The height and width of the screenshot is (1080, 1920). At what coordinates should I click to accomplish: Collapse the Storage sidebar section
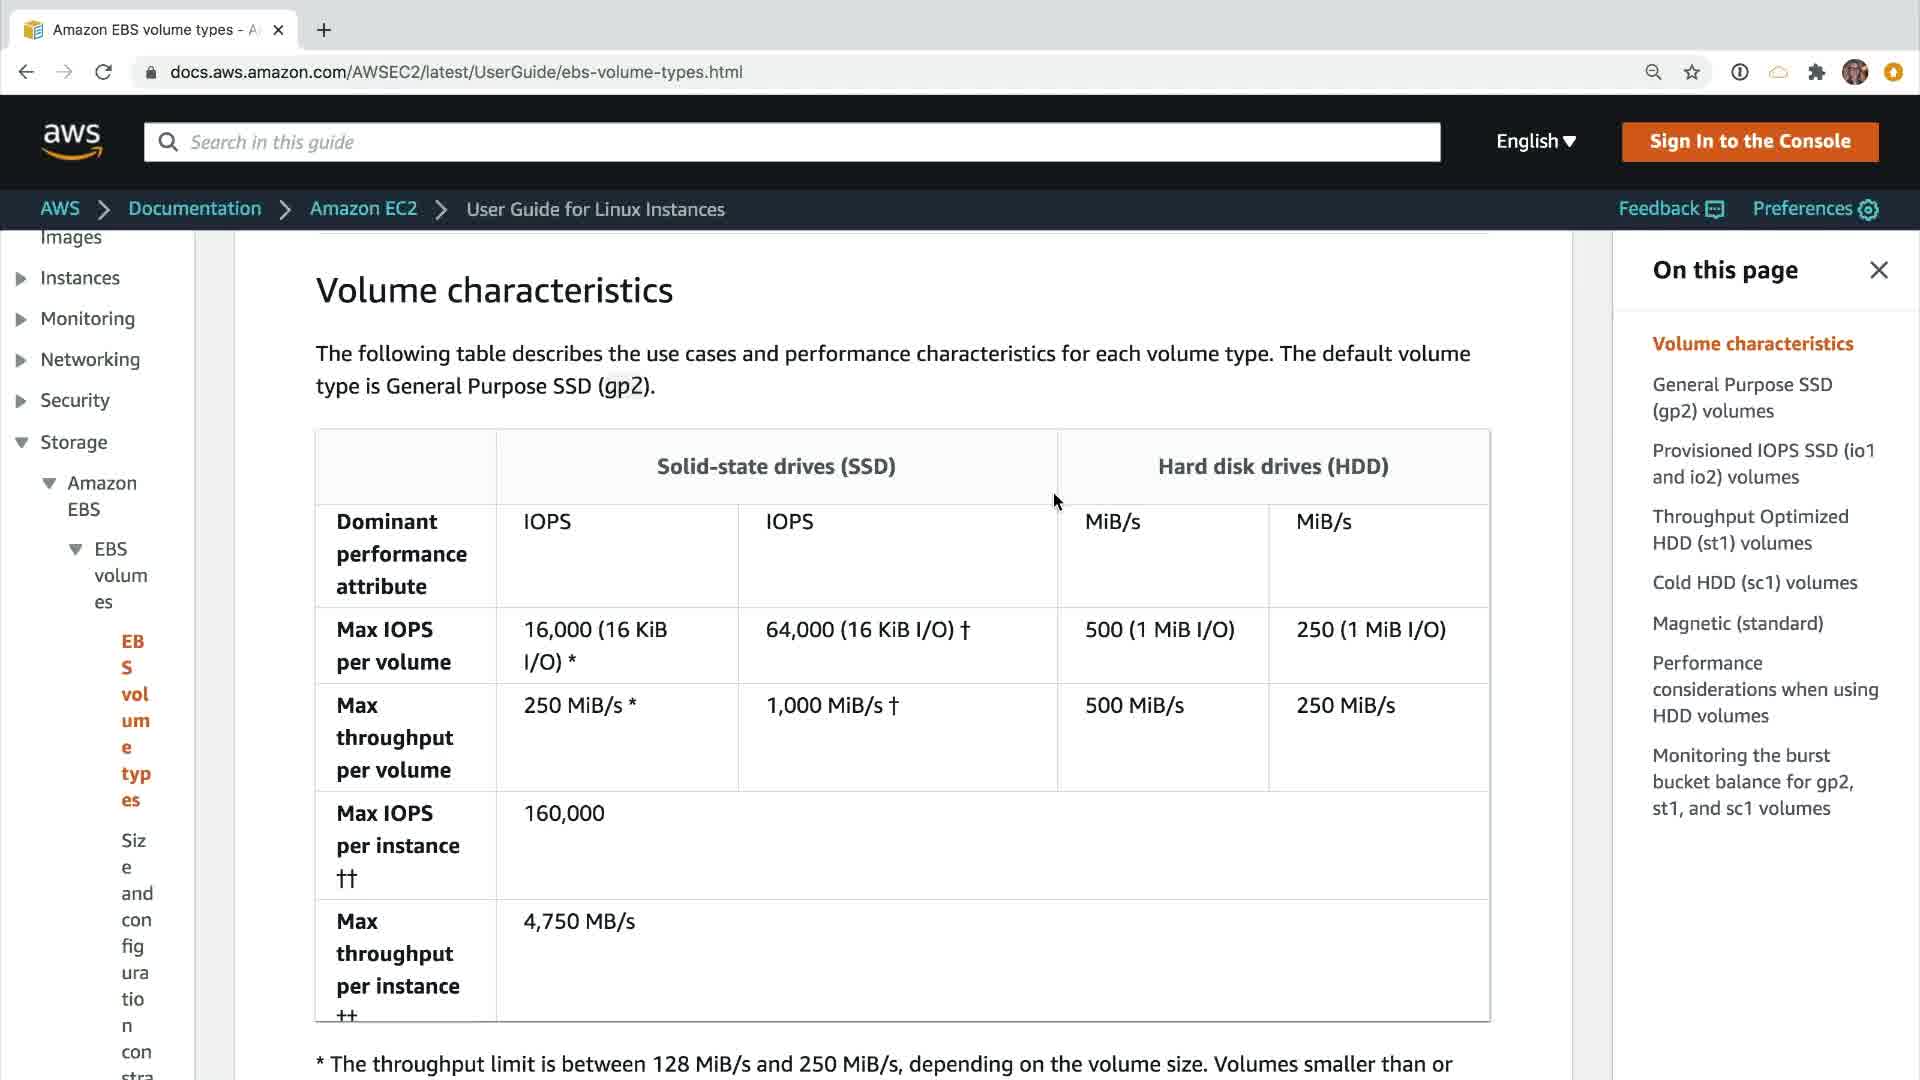click(x=21, y=442)
